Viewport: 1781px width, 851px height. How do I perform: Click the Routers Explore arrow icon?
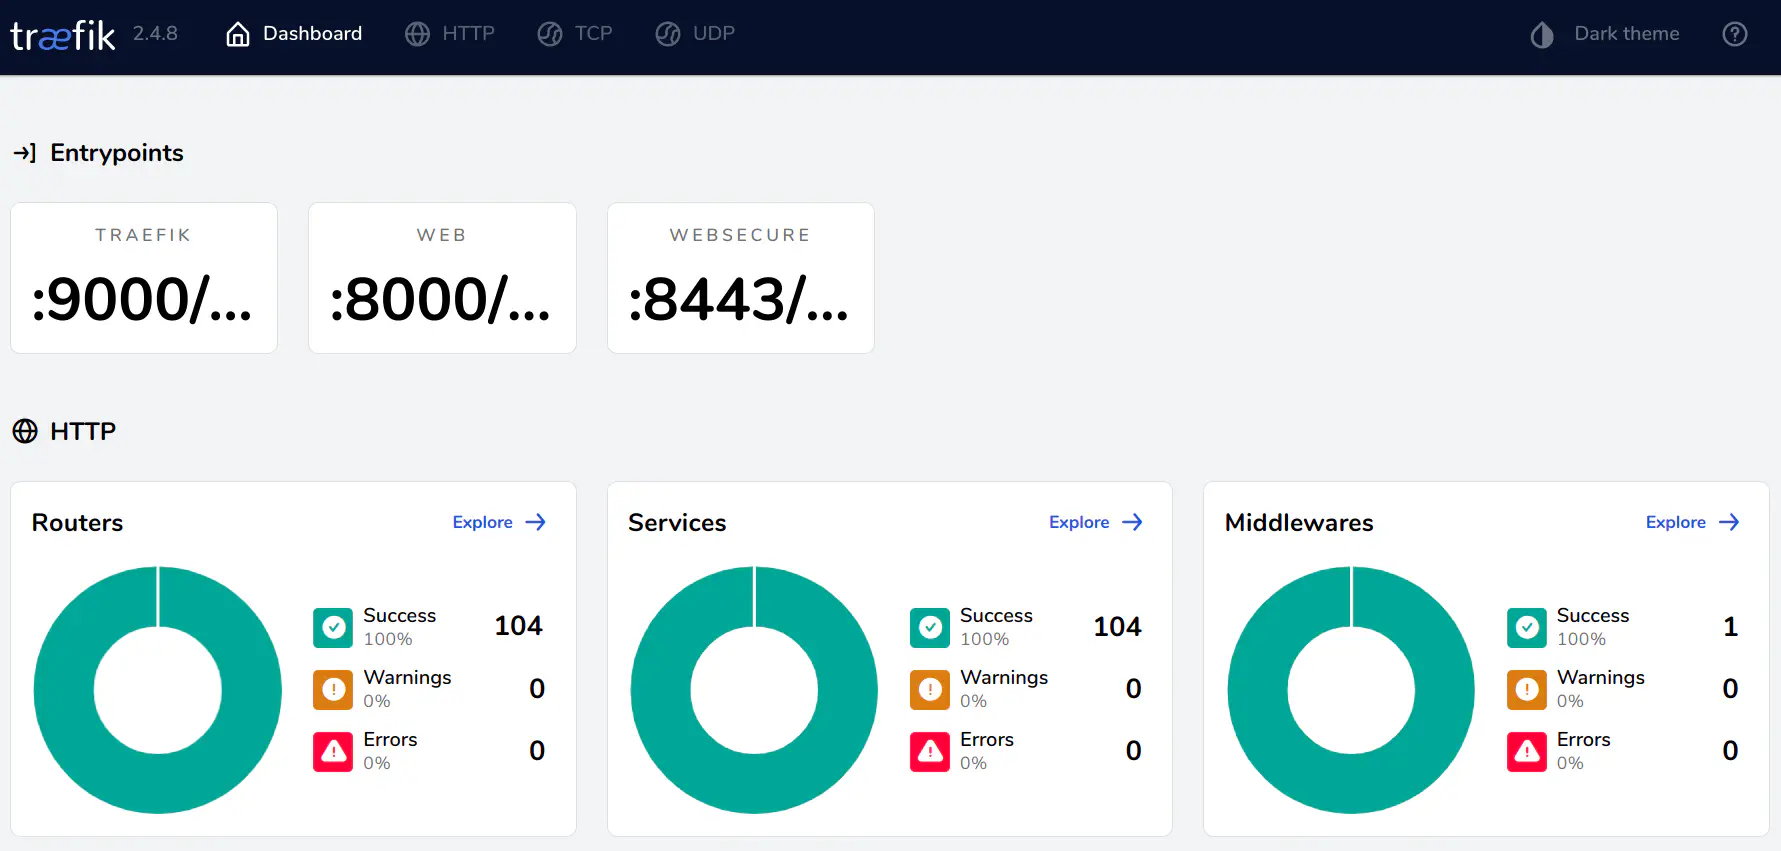click(536, 522)
